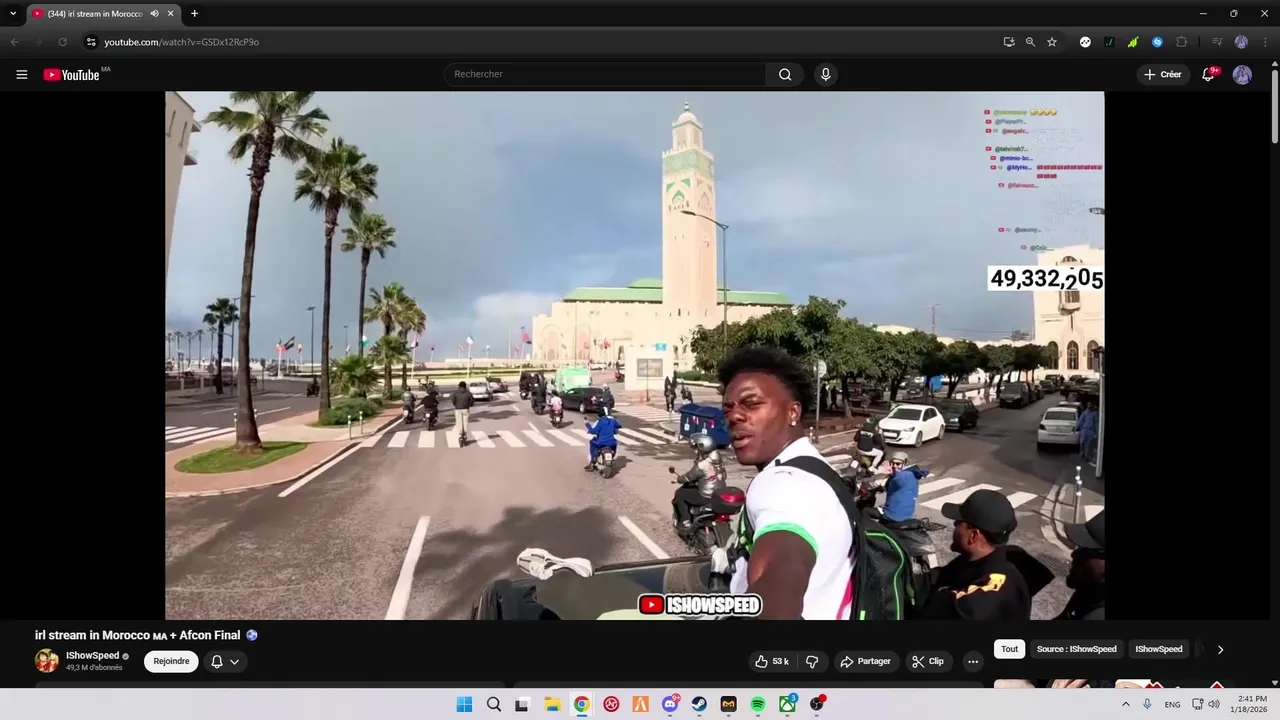1280x720 pixels.
Task: Open the zoom magnifier in address bar
Action: [x=1030, y=42]
